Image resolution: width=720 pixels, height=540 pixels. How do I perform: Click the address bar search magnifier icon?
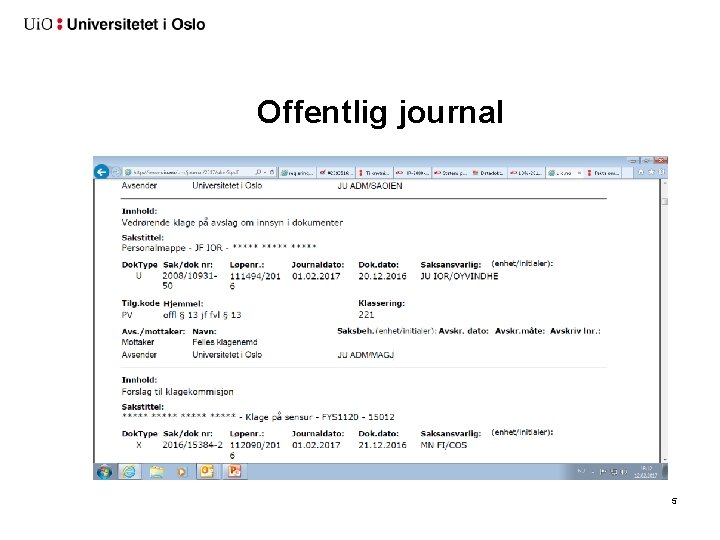pos(258,172)
